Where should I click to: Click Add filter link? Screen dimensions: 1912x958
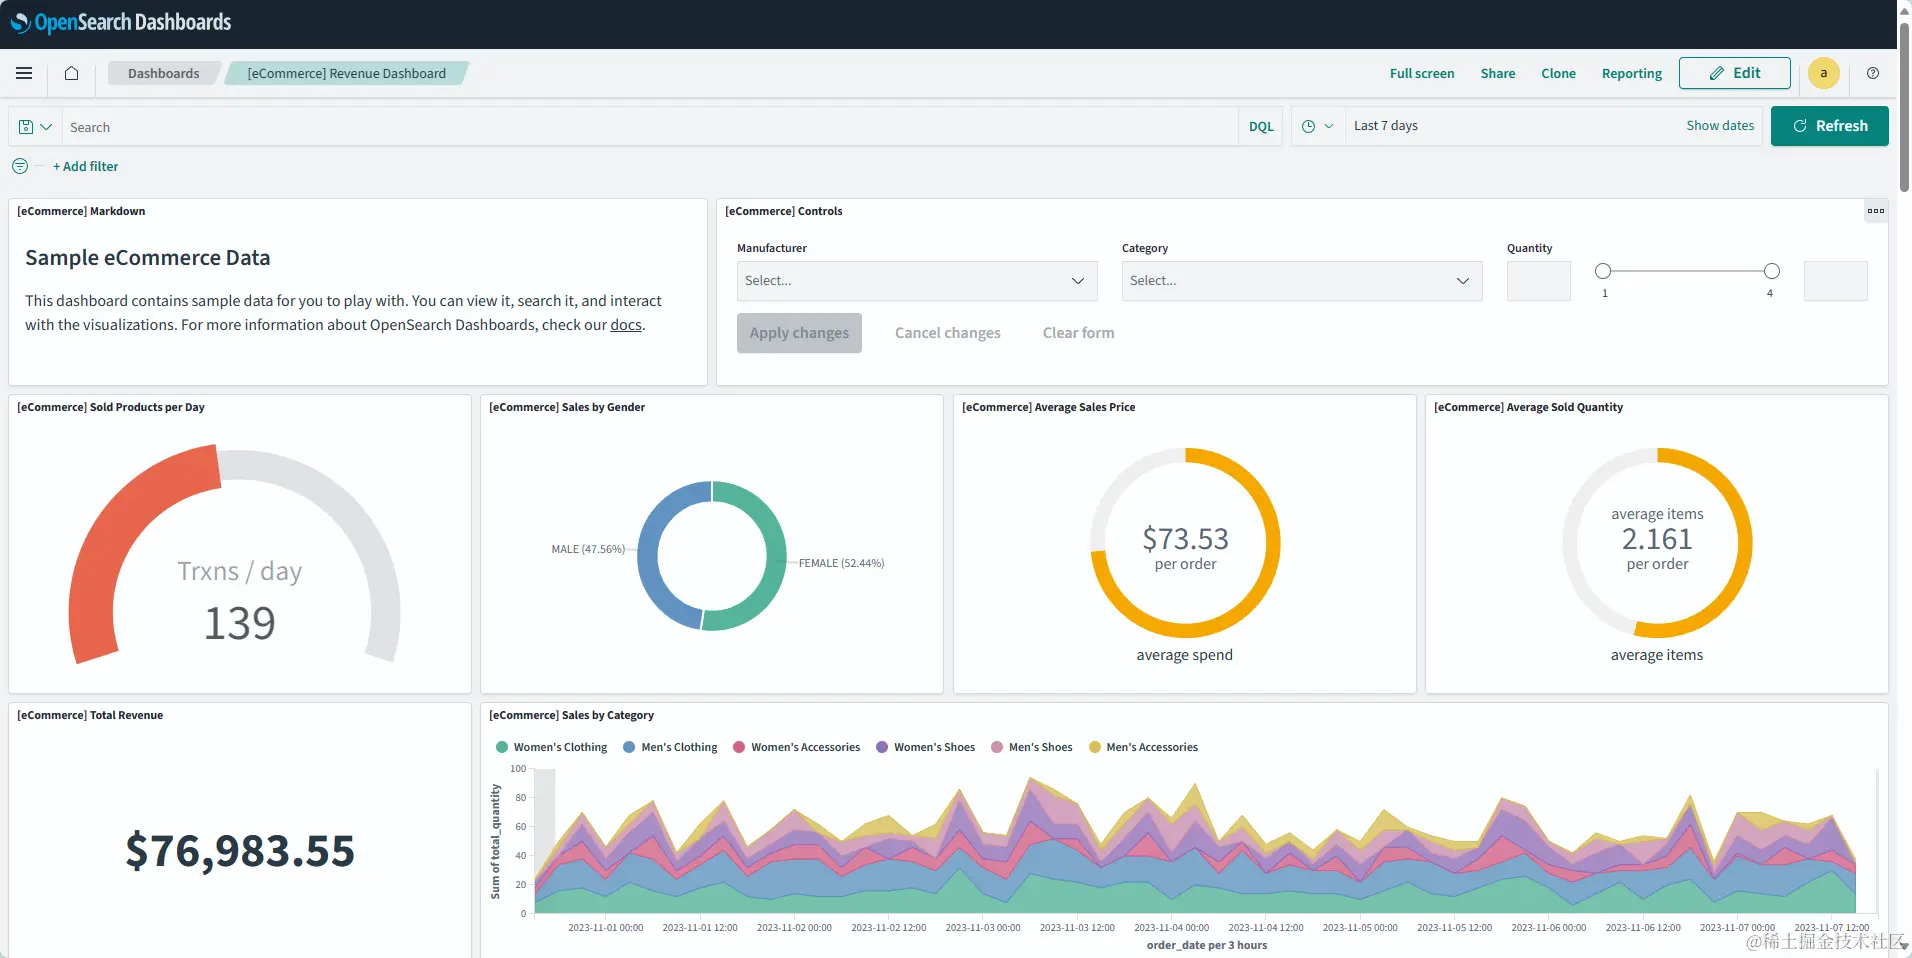coord(86,166)
